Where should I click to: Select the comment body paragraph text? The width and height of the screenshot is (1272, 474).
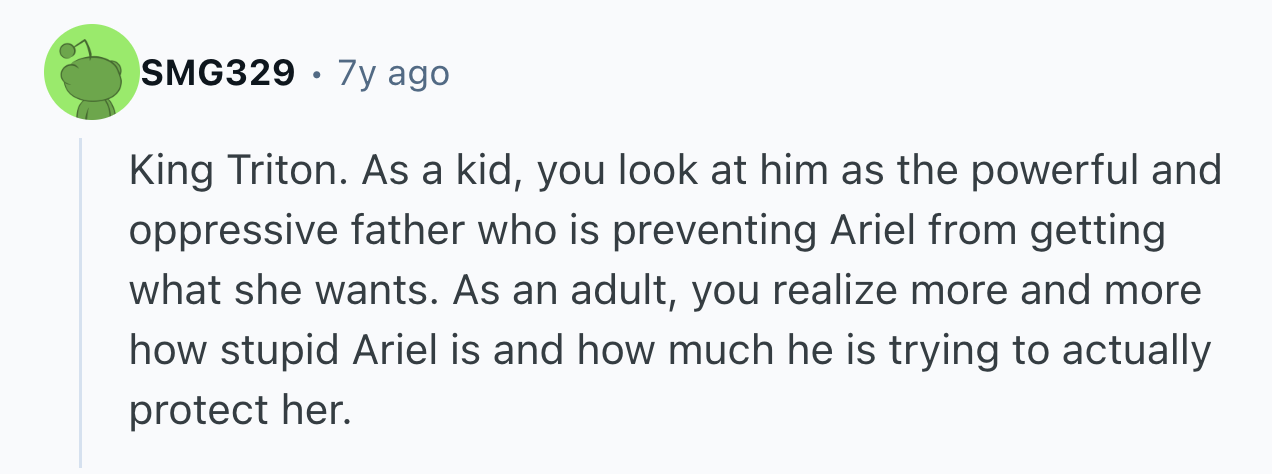(676, 291)
